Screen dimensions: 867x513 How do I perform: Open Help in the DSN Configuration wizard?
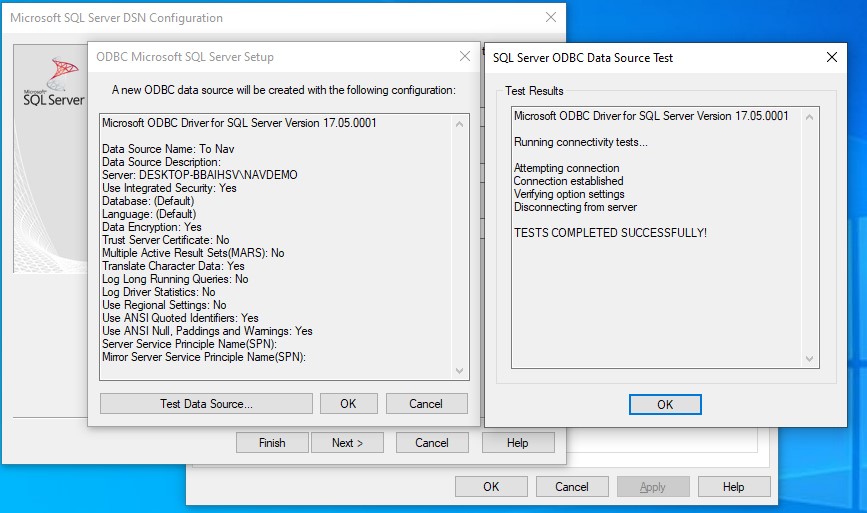click(518, 443)
